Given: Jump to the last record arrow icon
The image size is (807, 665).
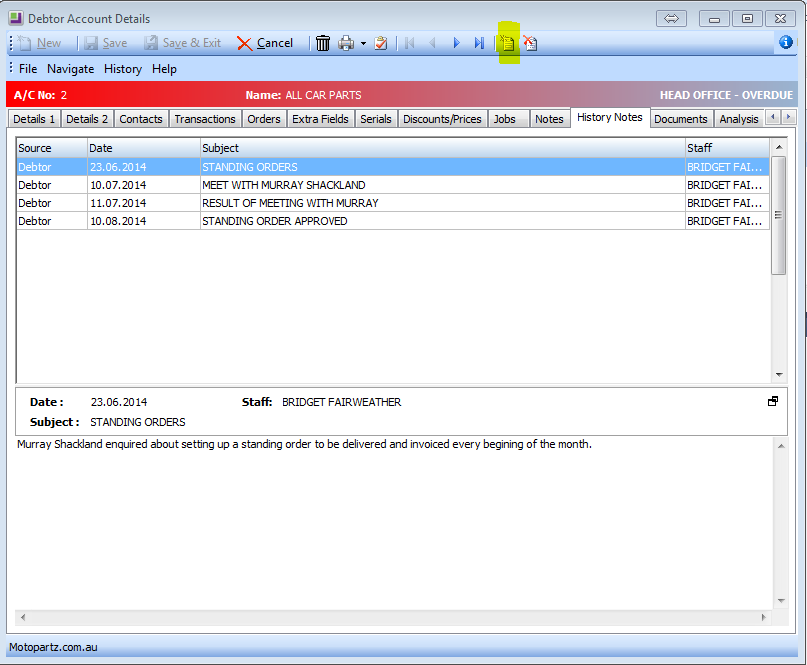Looking at the screenshot, I should [x=479, y=43].
